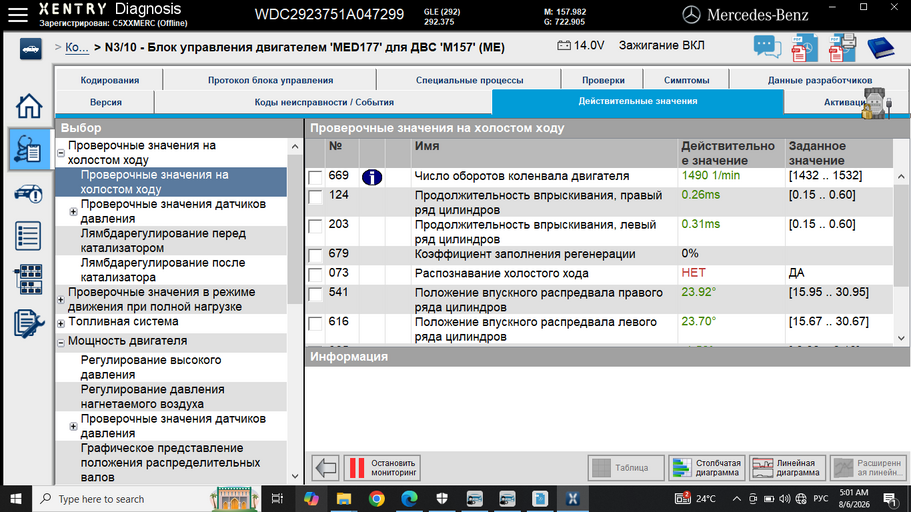911x512 pixels.
Task: Open the 'Симптомы' tab
Action: (687, 80)
